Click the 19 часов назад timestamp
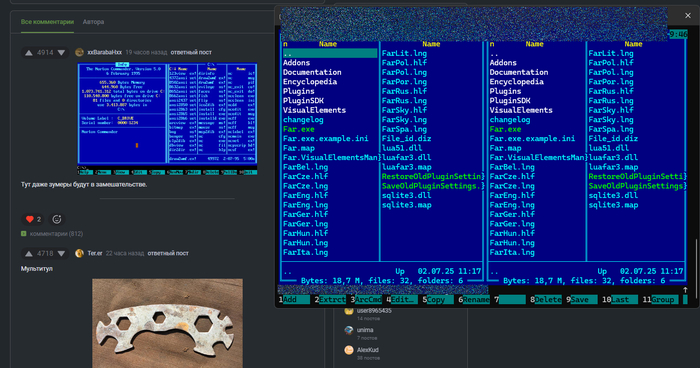Viewport: 700px width, 368px height. pos(146,52)
